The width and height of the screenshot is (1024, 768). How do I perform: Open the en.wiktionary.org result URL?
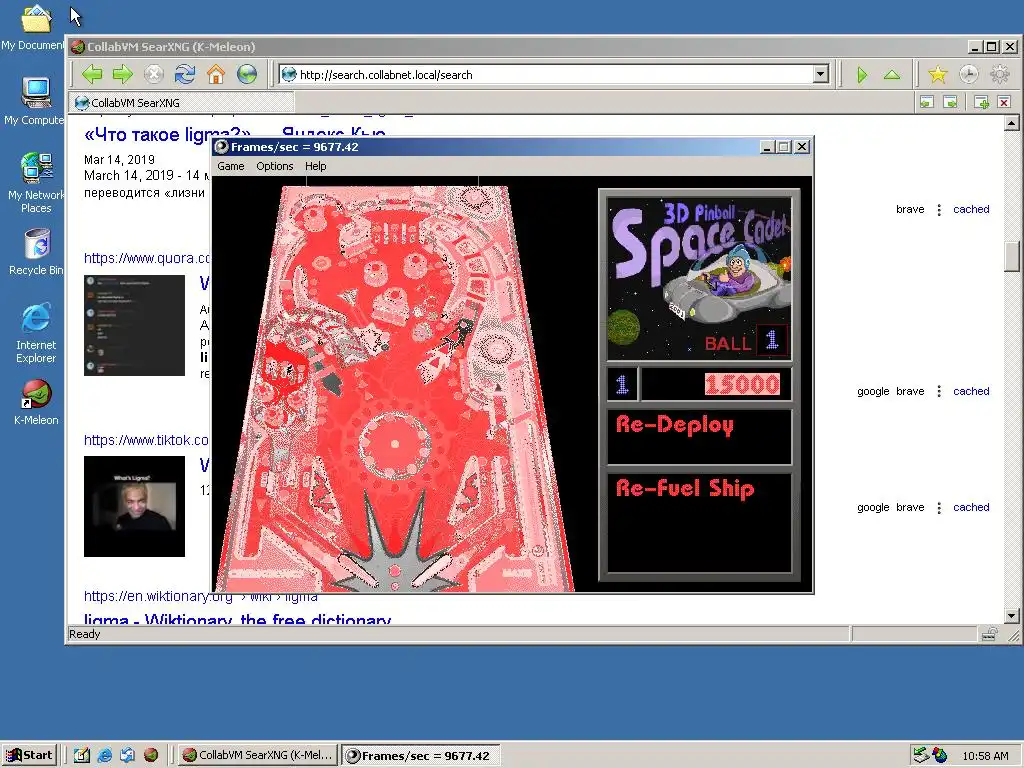tap(158, 596)
